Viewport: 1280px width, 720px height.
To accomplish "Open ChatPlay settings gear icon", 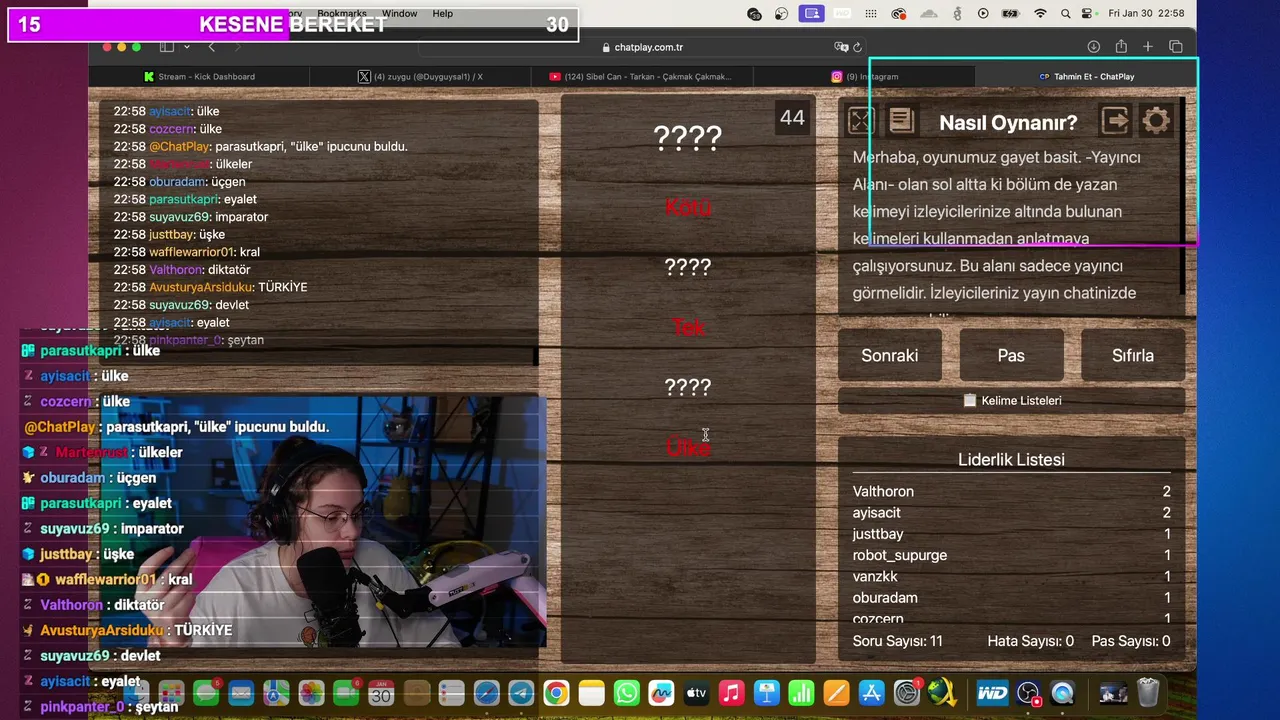I will pos(1156,121).
